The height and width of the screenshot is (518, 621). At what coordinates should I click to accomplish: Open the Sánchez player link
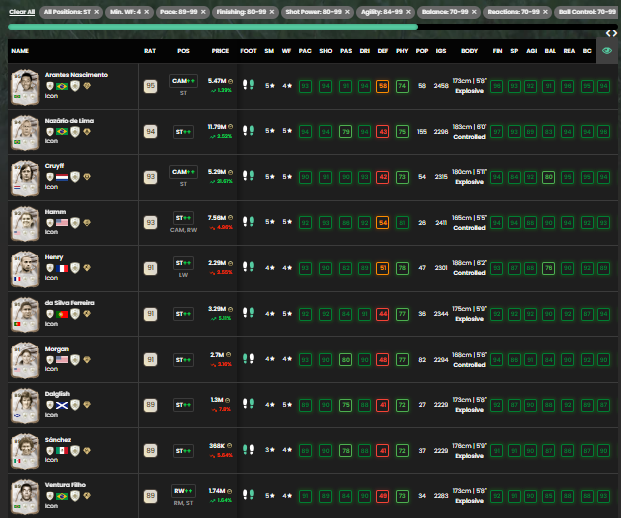(58, 440)
